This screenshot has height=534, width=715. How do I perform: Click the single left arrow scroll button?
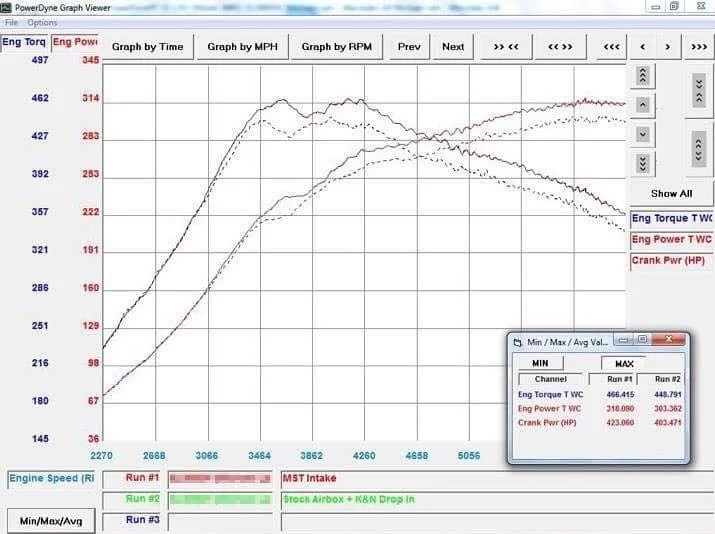pyautogui.click(x=642, y=47)
